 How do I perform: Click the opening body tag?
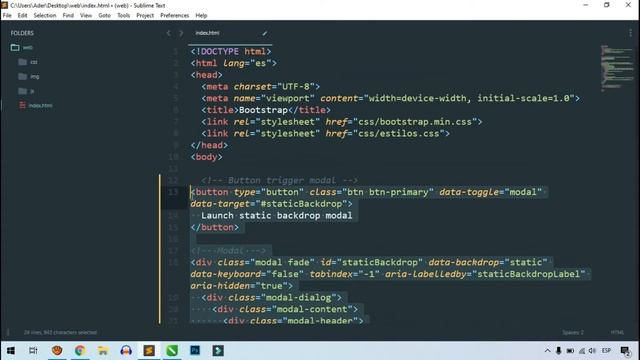[x=207, y=157]
